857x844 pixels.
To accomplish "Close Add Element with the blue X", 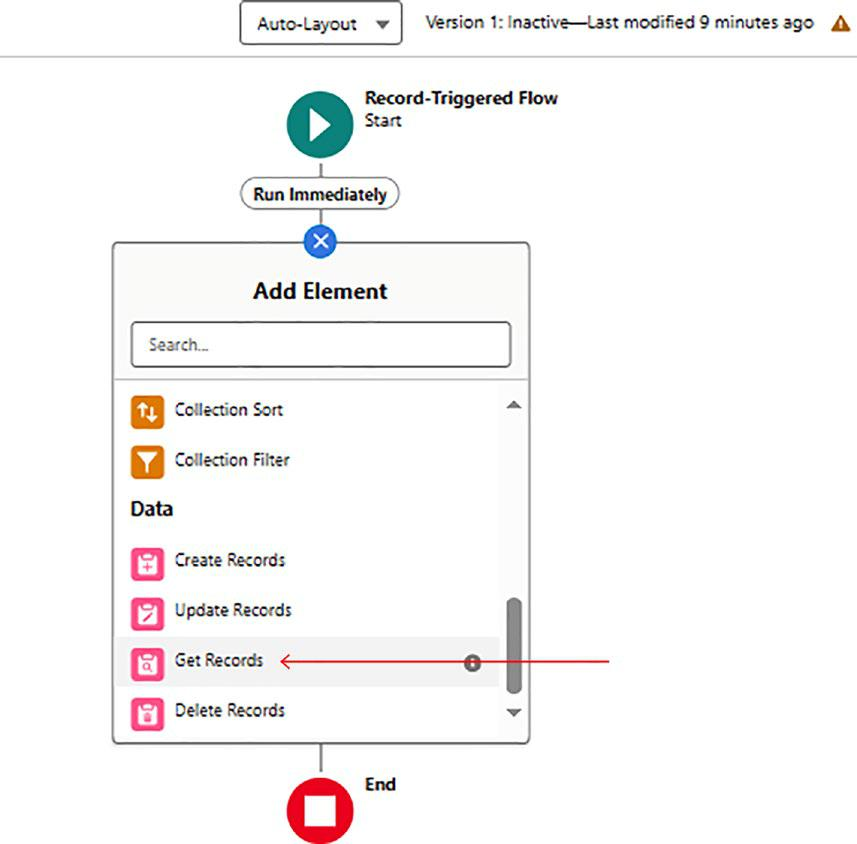I will click(320, 241).
